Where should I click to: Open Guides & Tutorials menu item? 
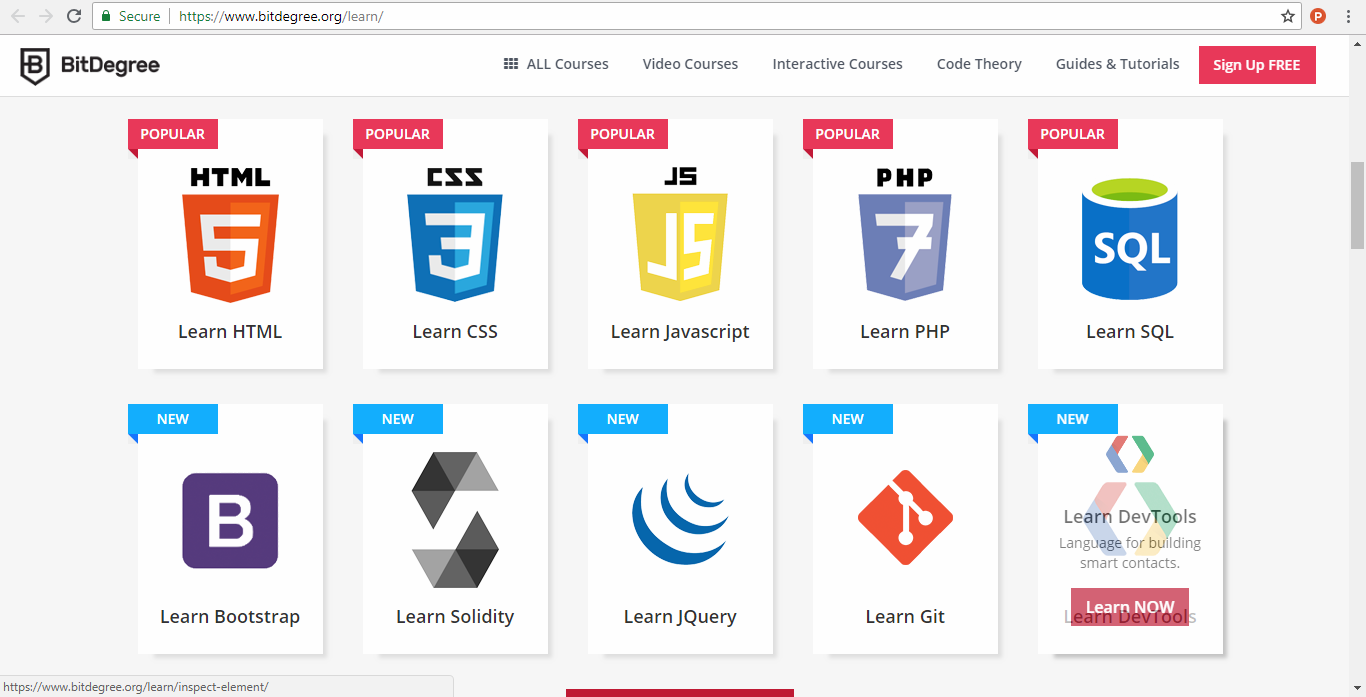pos(1118,64)
